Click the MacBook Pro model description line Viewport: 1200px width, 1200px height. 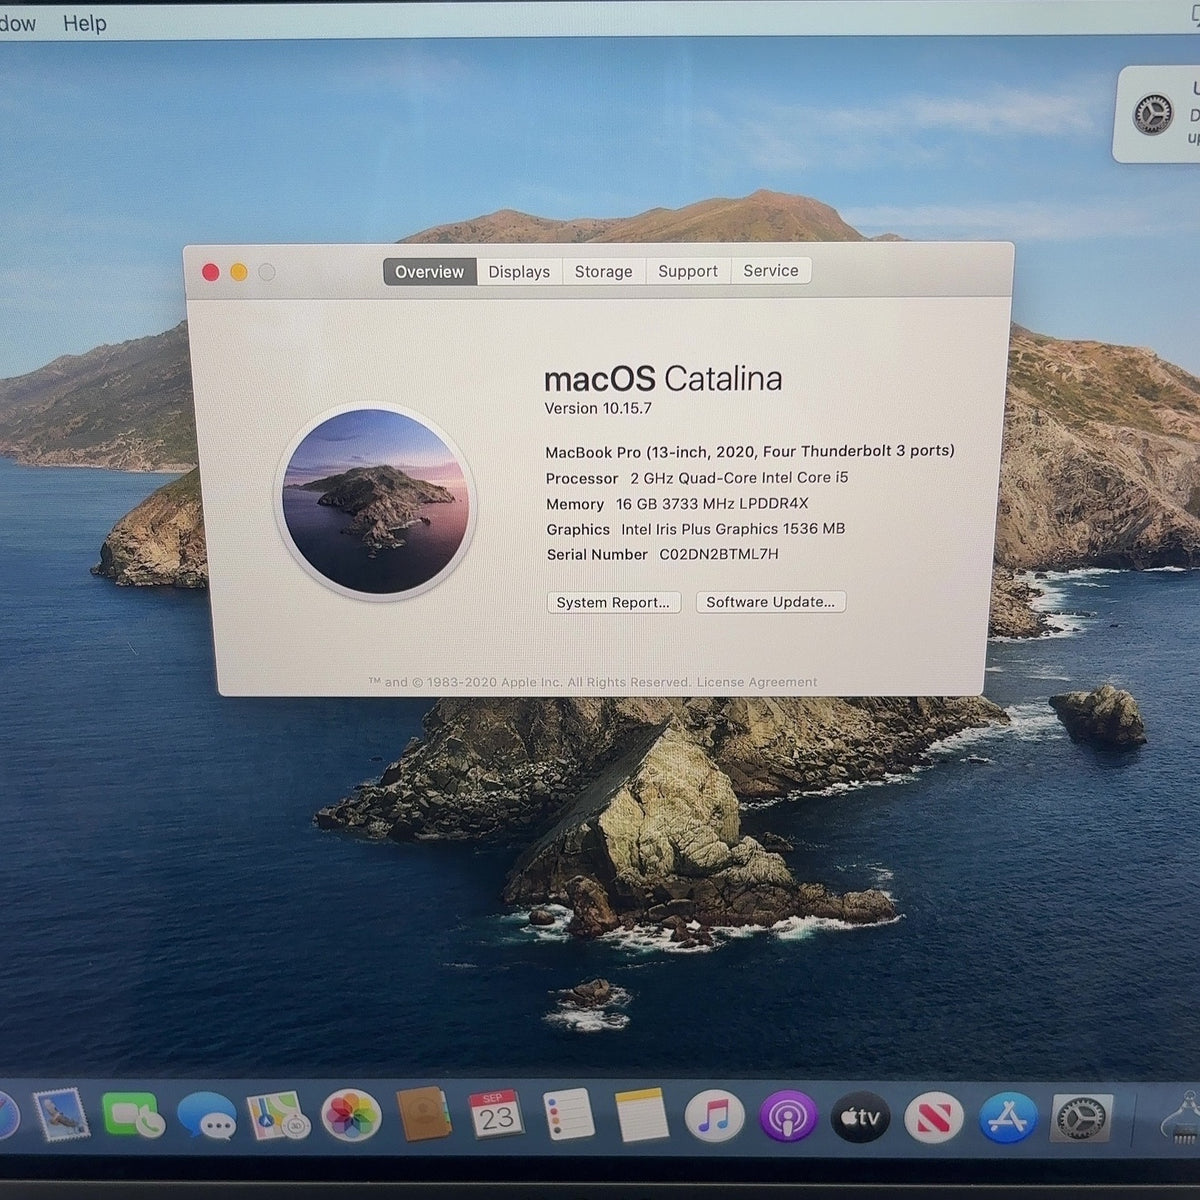point(749,451)
